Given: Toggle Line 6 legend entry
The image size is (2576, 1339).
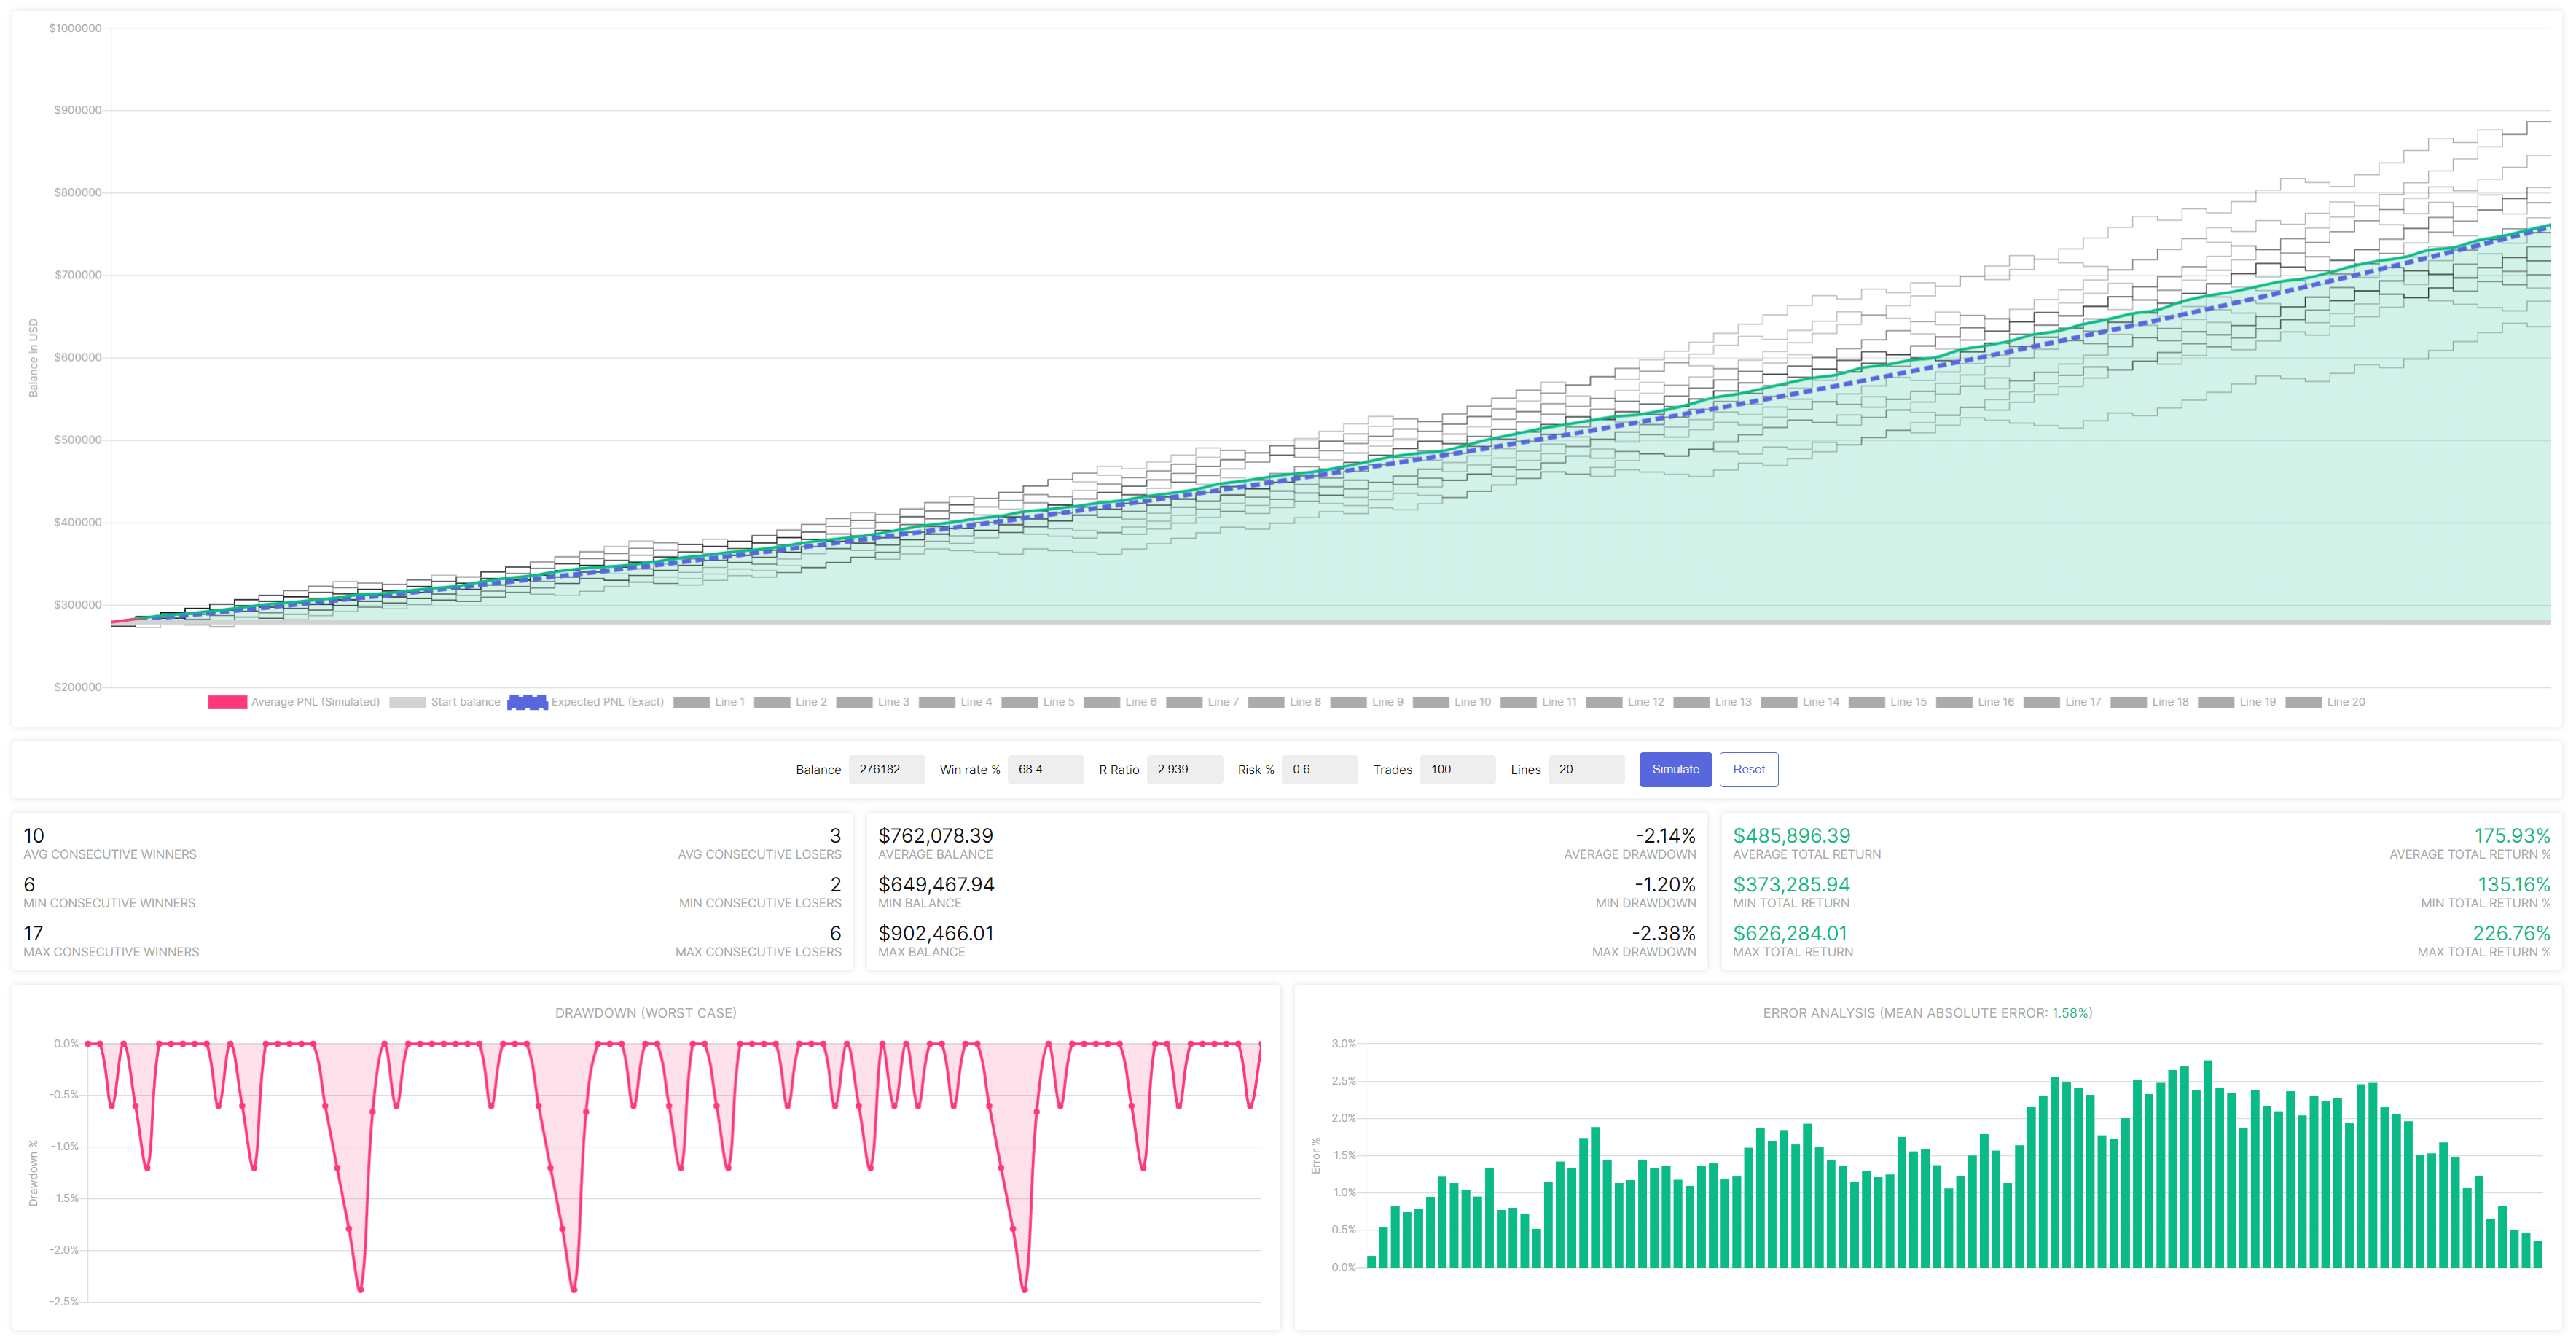Looking at the screenshot, I should [1120, 702].
